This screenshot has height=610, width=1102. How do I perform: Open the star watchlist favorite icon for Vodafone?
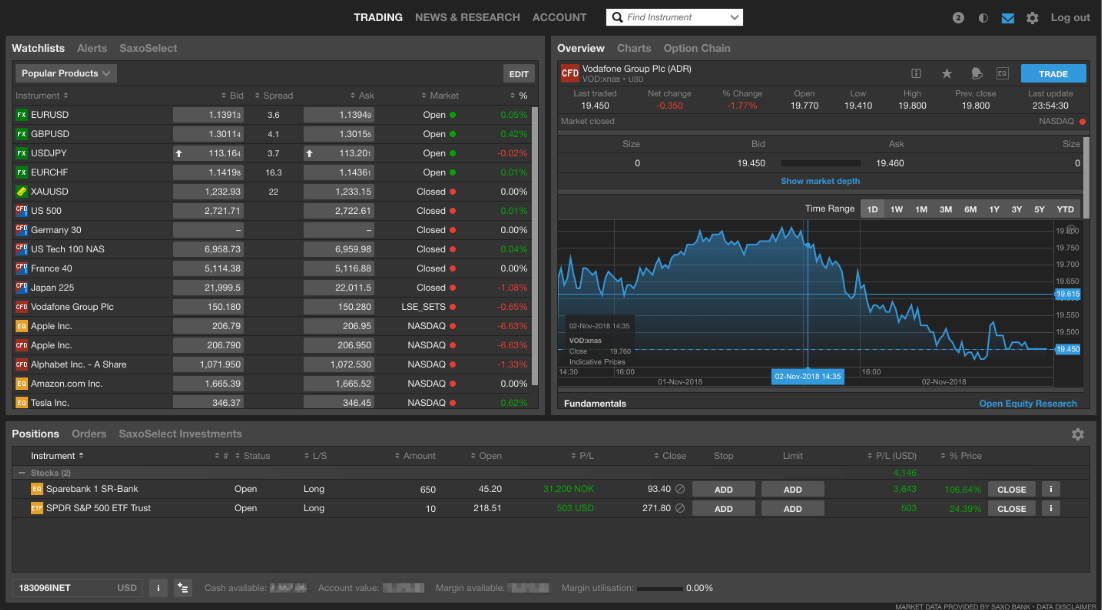946,73
